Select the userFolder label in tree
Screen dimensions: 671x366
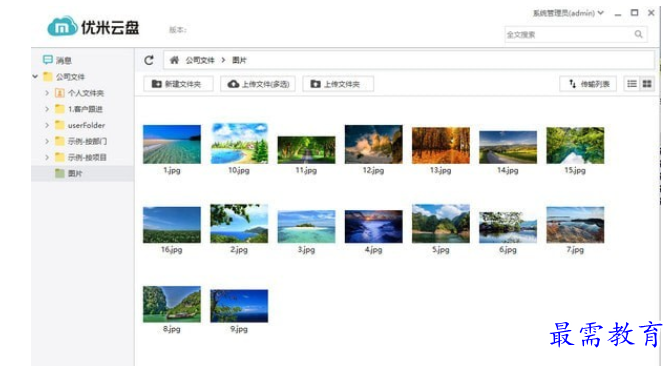pyautogui.click(x=86, y=125)
